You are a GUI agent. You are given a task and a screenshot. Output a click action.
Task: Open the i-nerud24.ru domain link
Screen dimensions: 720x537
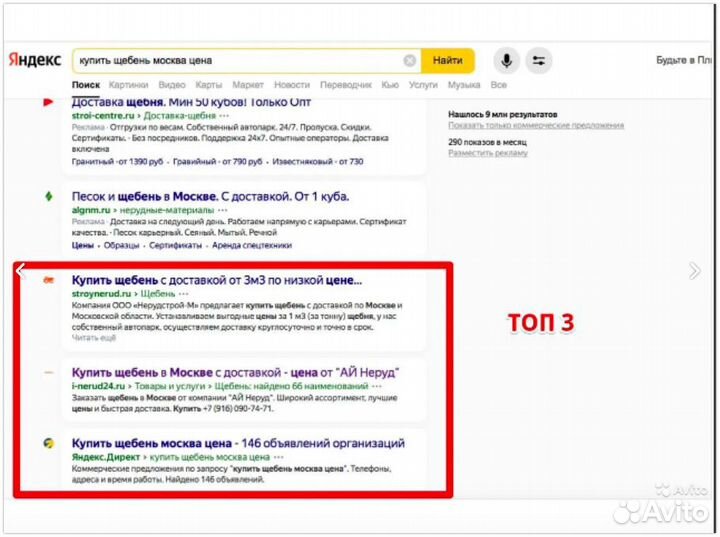[x=98, y=386]
